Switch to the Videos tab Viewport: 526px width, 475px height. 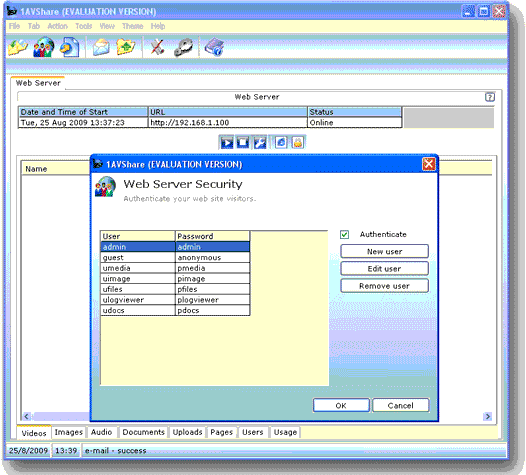[34, 433]
